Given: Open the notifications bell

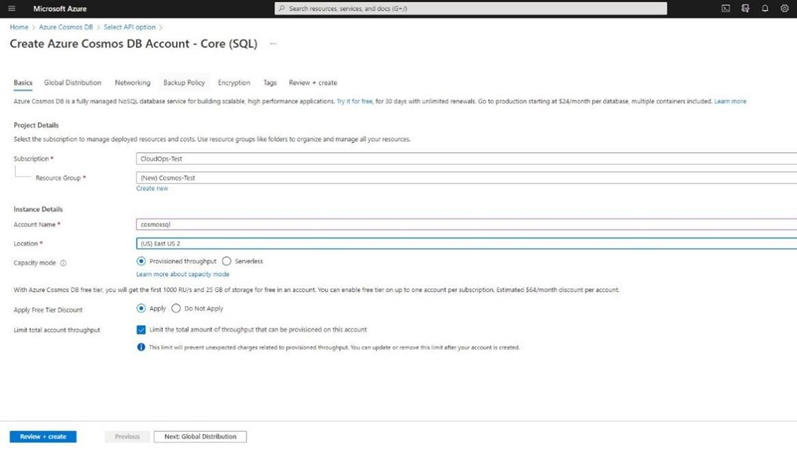Looking at the screenshot, I should (765, 8).
